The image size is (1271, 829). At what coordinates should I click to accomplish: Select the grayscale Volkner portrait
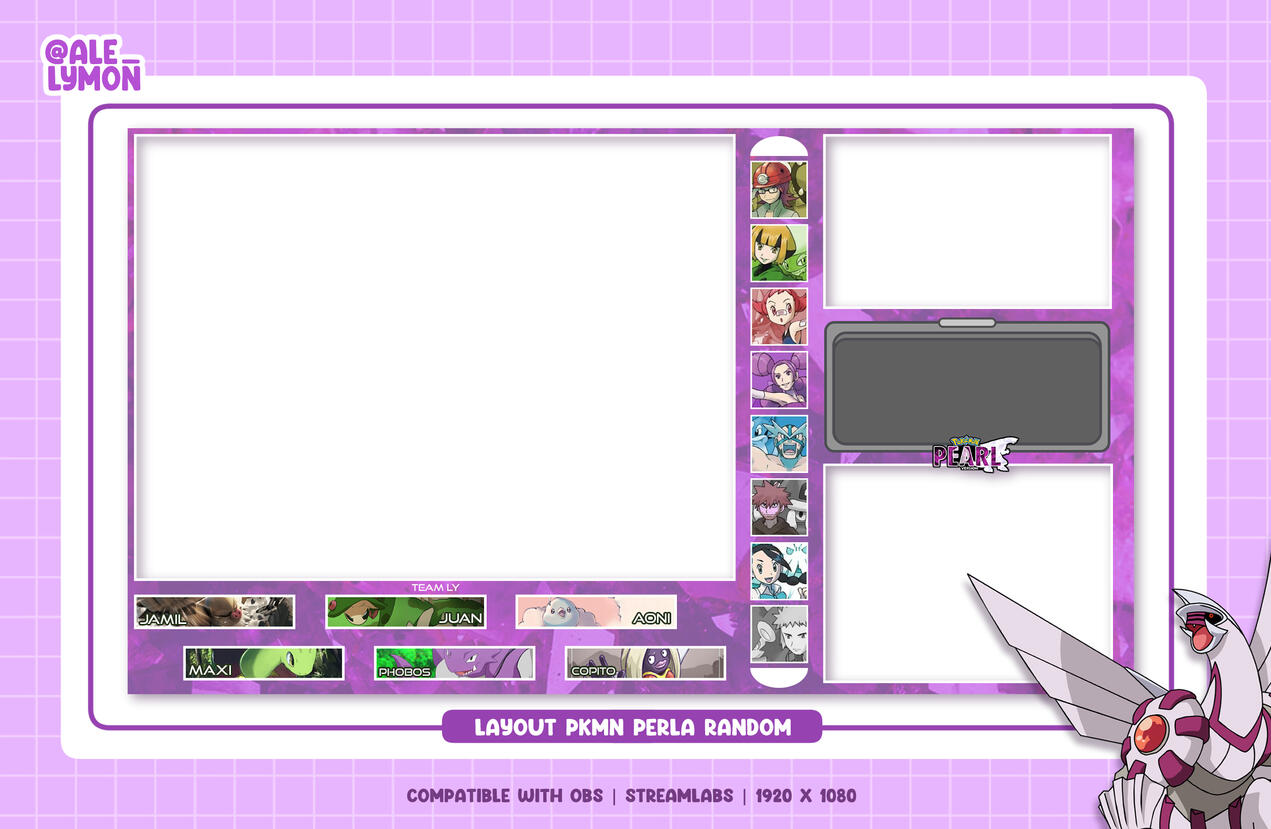(779, 634)
